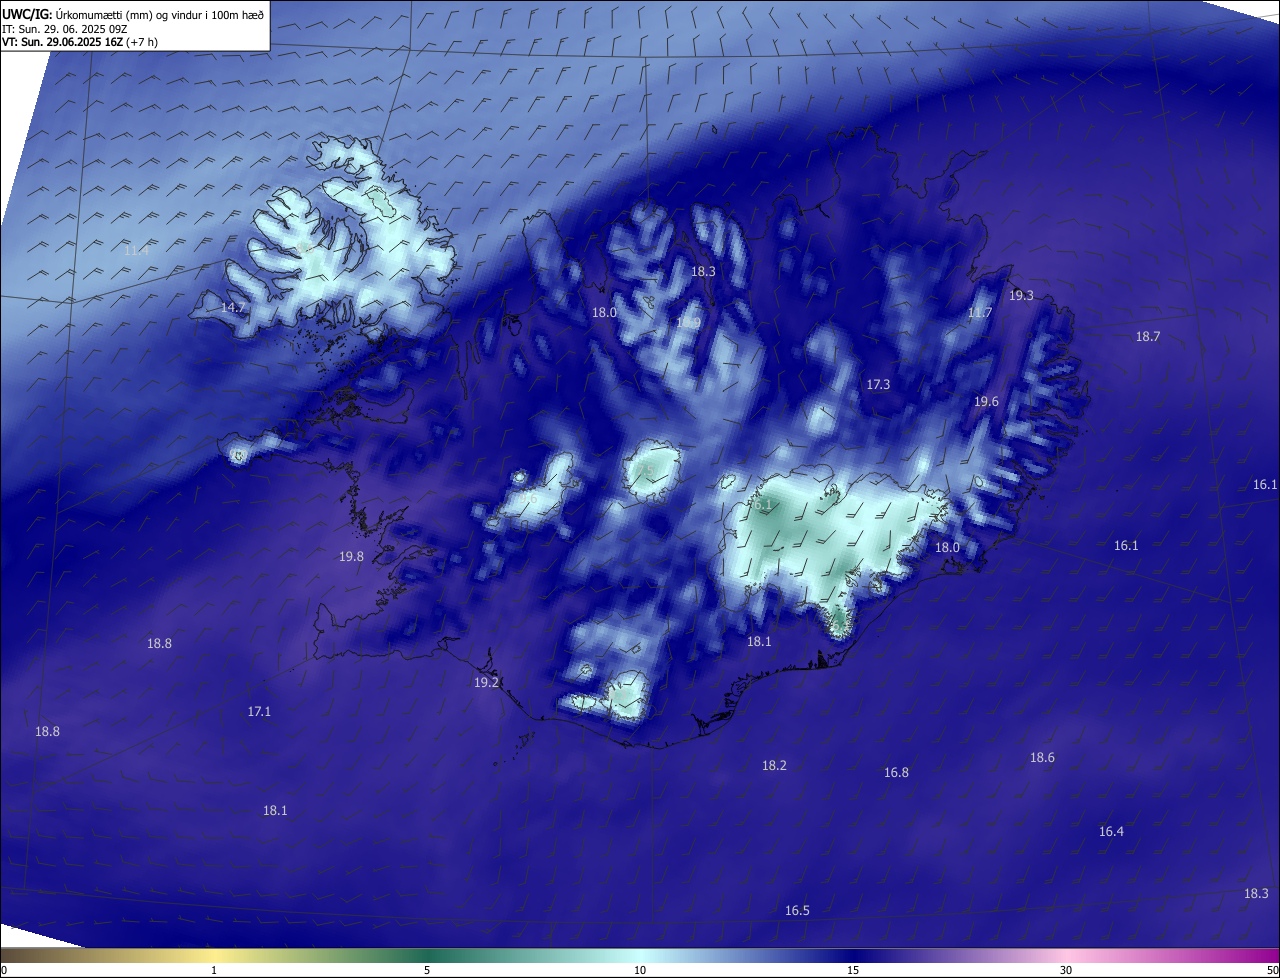Select the 17.3 value label

click(878, 384)
